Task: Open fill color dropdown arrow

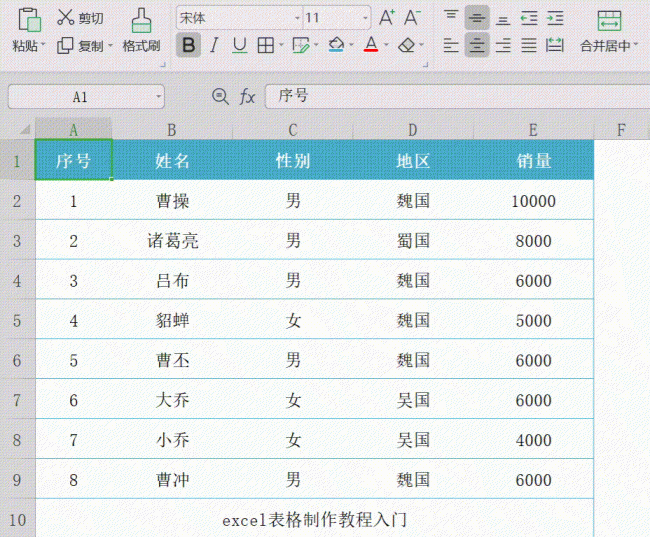Action: [x=352, y=44]
